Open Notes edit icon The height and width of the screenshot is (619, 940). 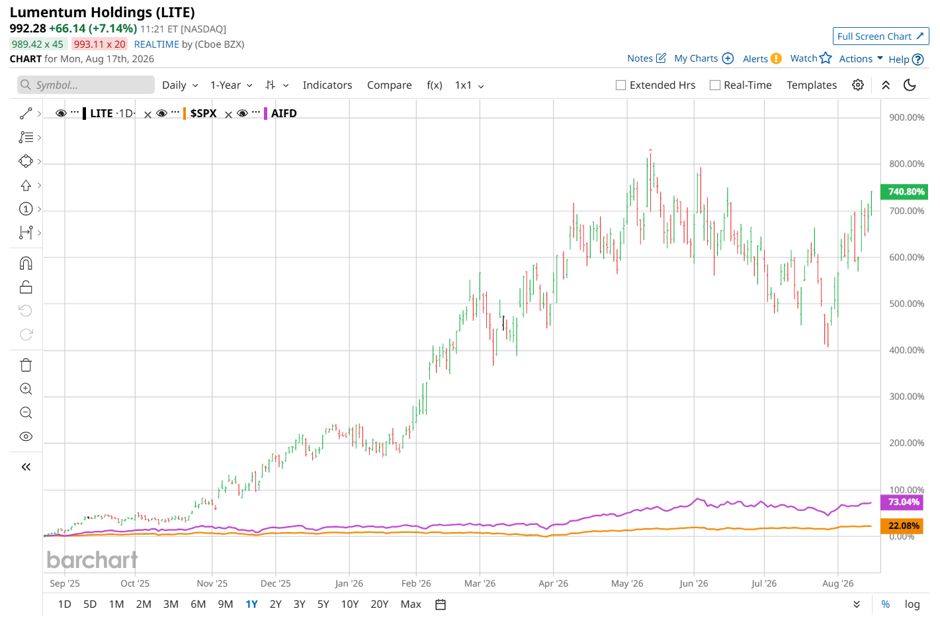click(x=661, y=58)
